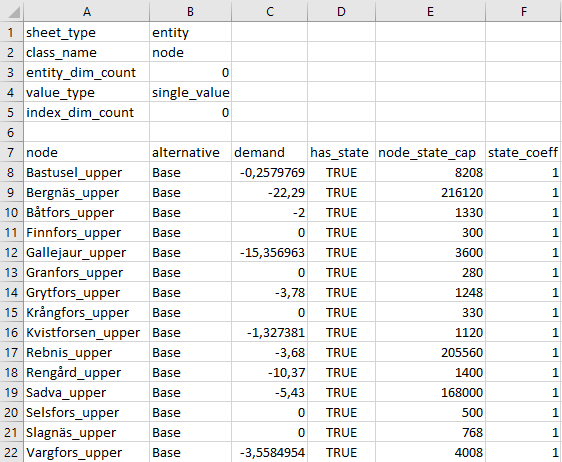Select row 6 header

(x=11, y=133)
